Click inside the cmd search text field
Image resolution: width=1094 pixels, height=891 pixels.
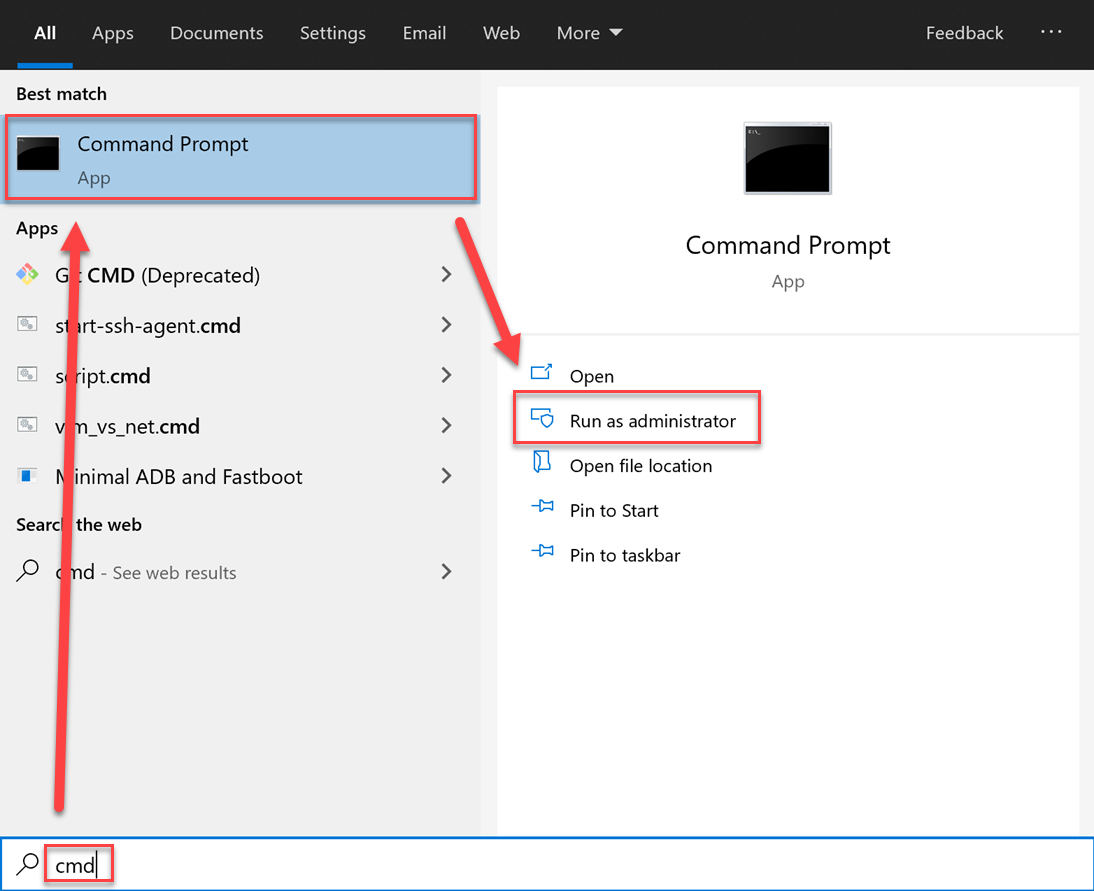(x=500, y=864)
